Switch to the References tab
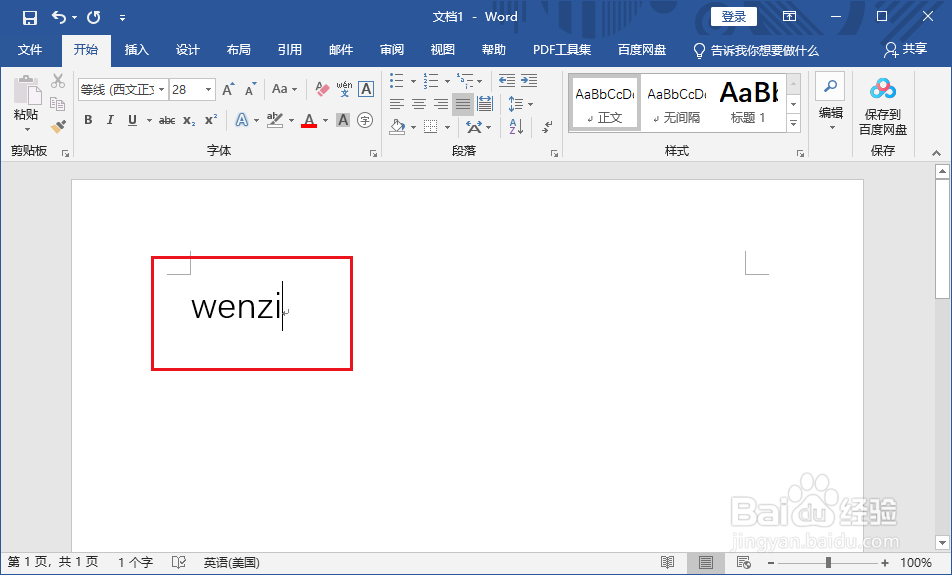This screenshot has height=575, width=952. pyautogui.click(x=290, y=50)
